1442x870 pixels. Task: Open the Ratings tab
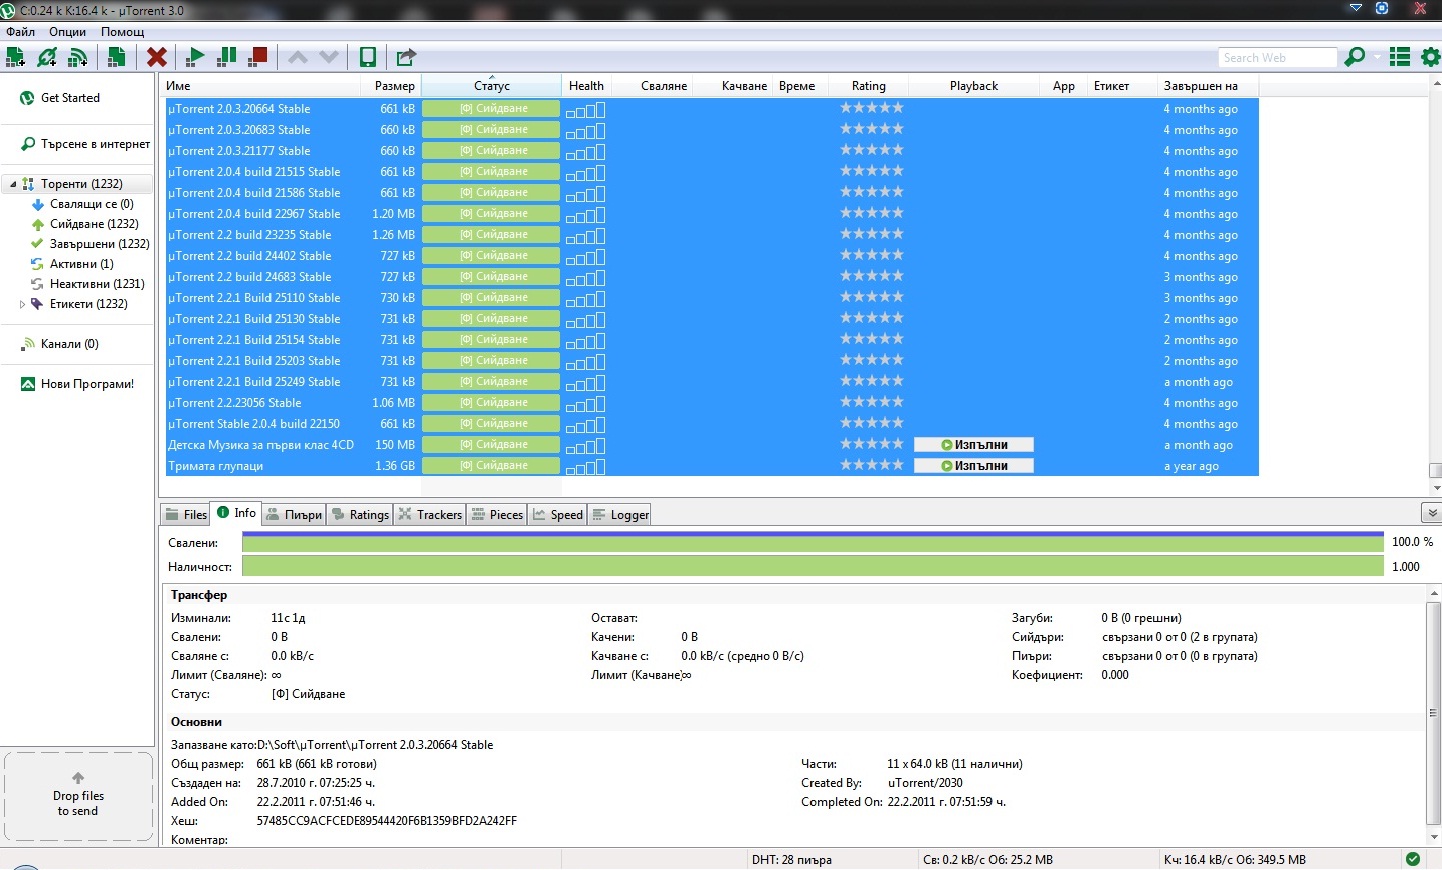(x=359, y=515)
